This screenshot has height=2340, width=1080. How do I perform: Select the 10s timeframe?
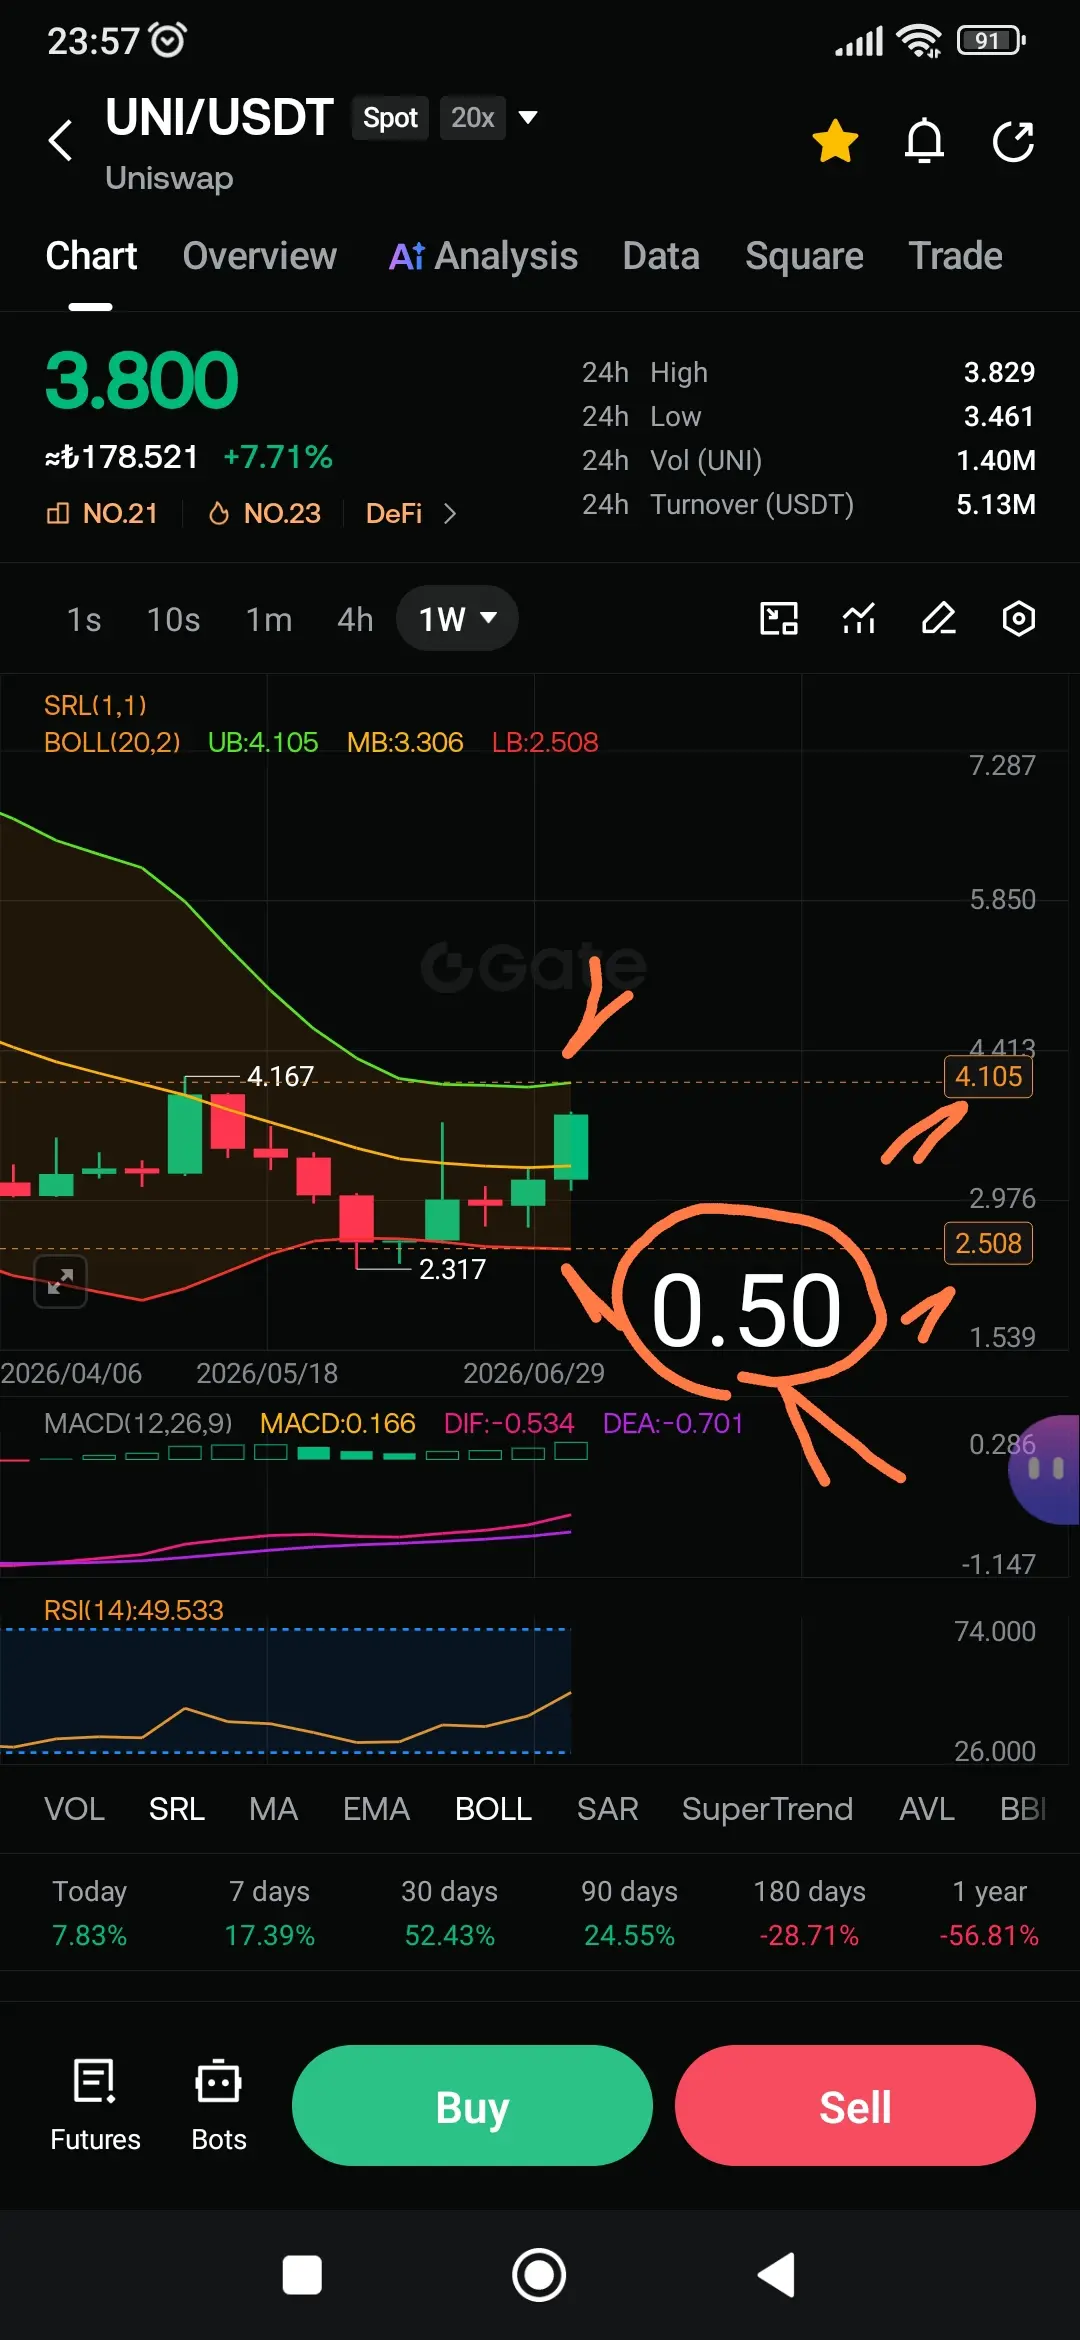[x=173, y=619]
